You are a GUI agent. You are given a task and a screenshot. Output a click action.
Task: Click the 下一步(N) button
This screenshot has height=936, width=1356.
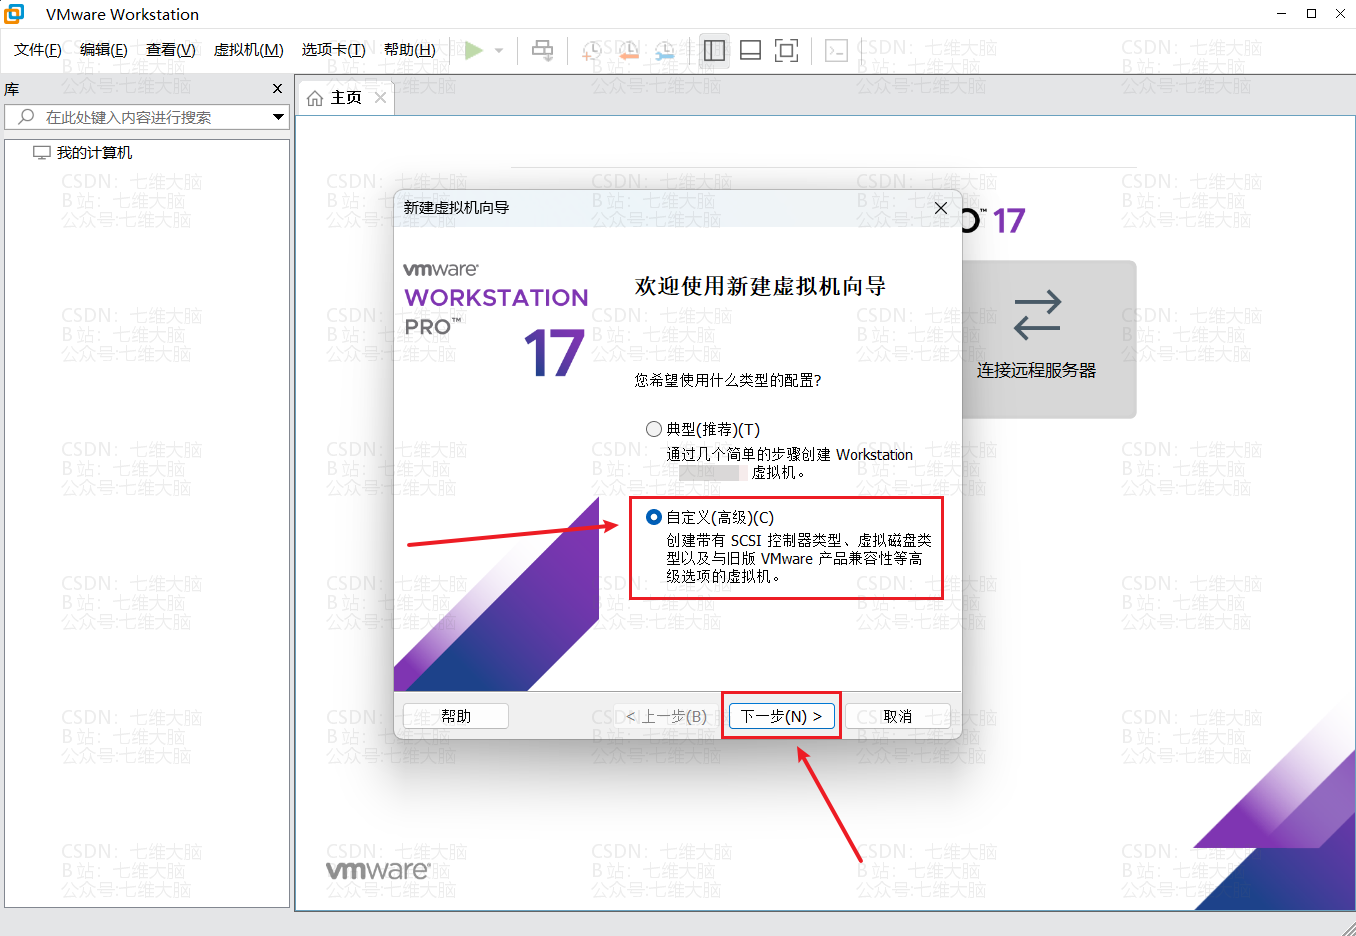pyautogui.click(x=781, y=716)
